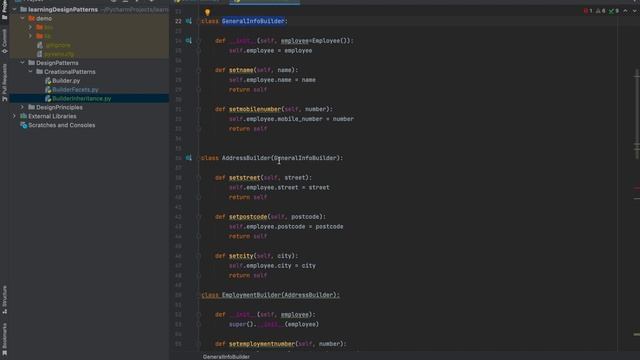Click line number 22 in gutter
640x360 pixels.
pos(178,21)
